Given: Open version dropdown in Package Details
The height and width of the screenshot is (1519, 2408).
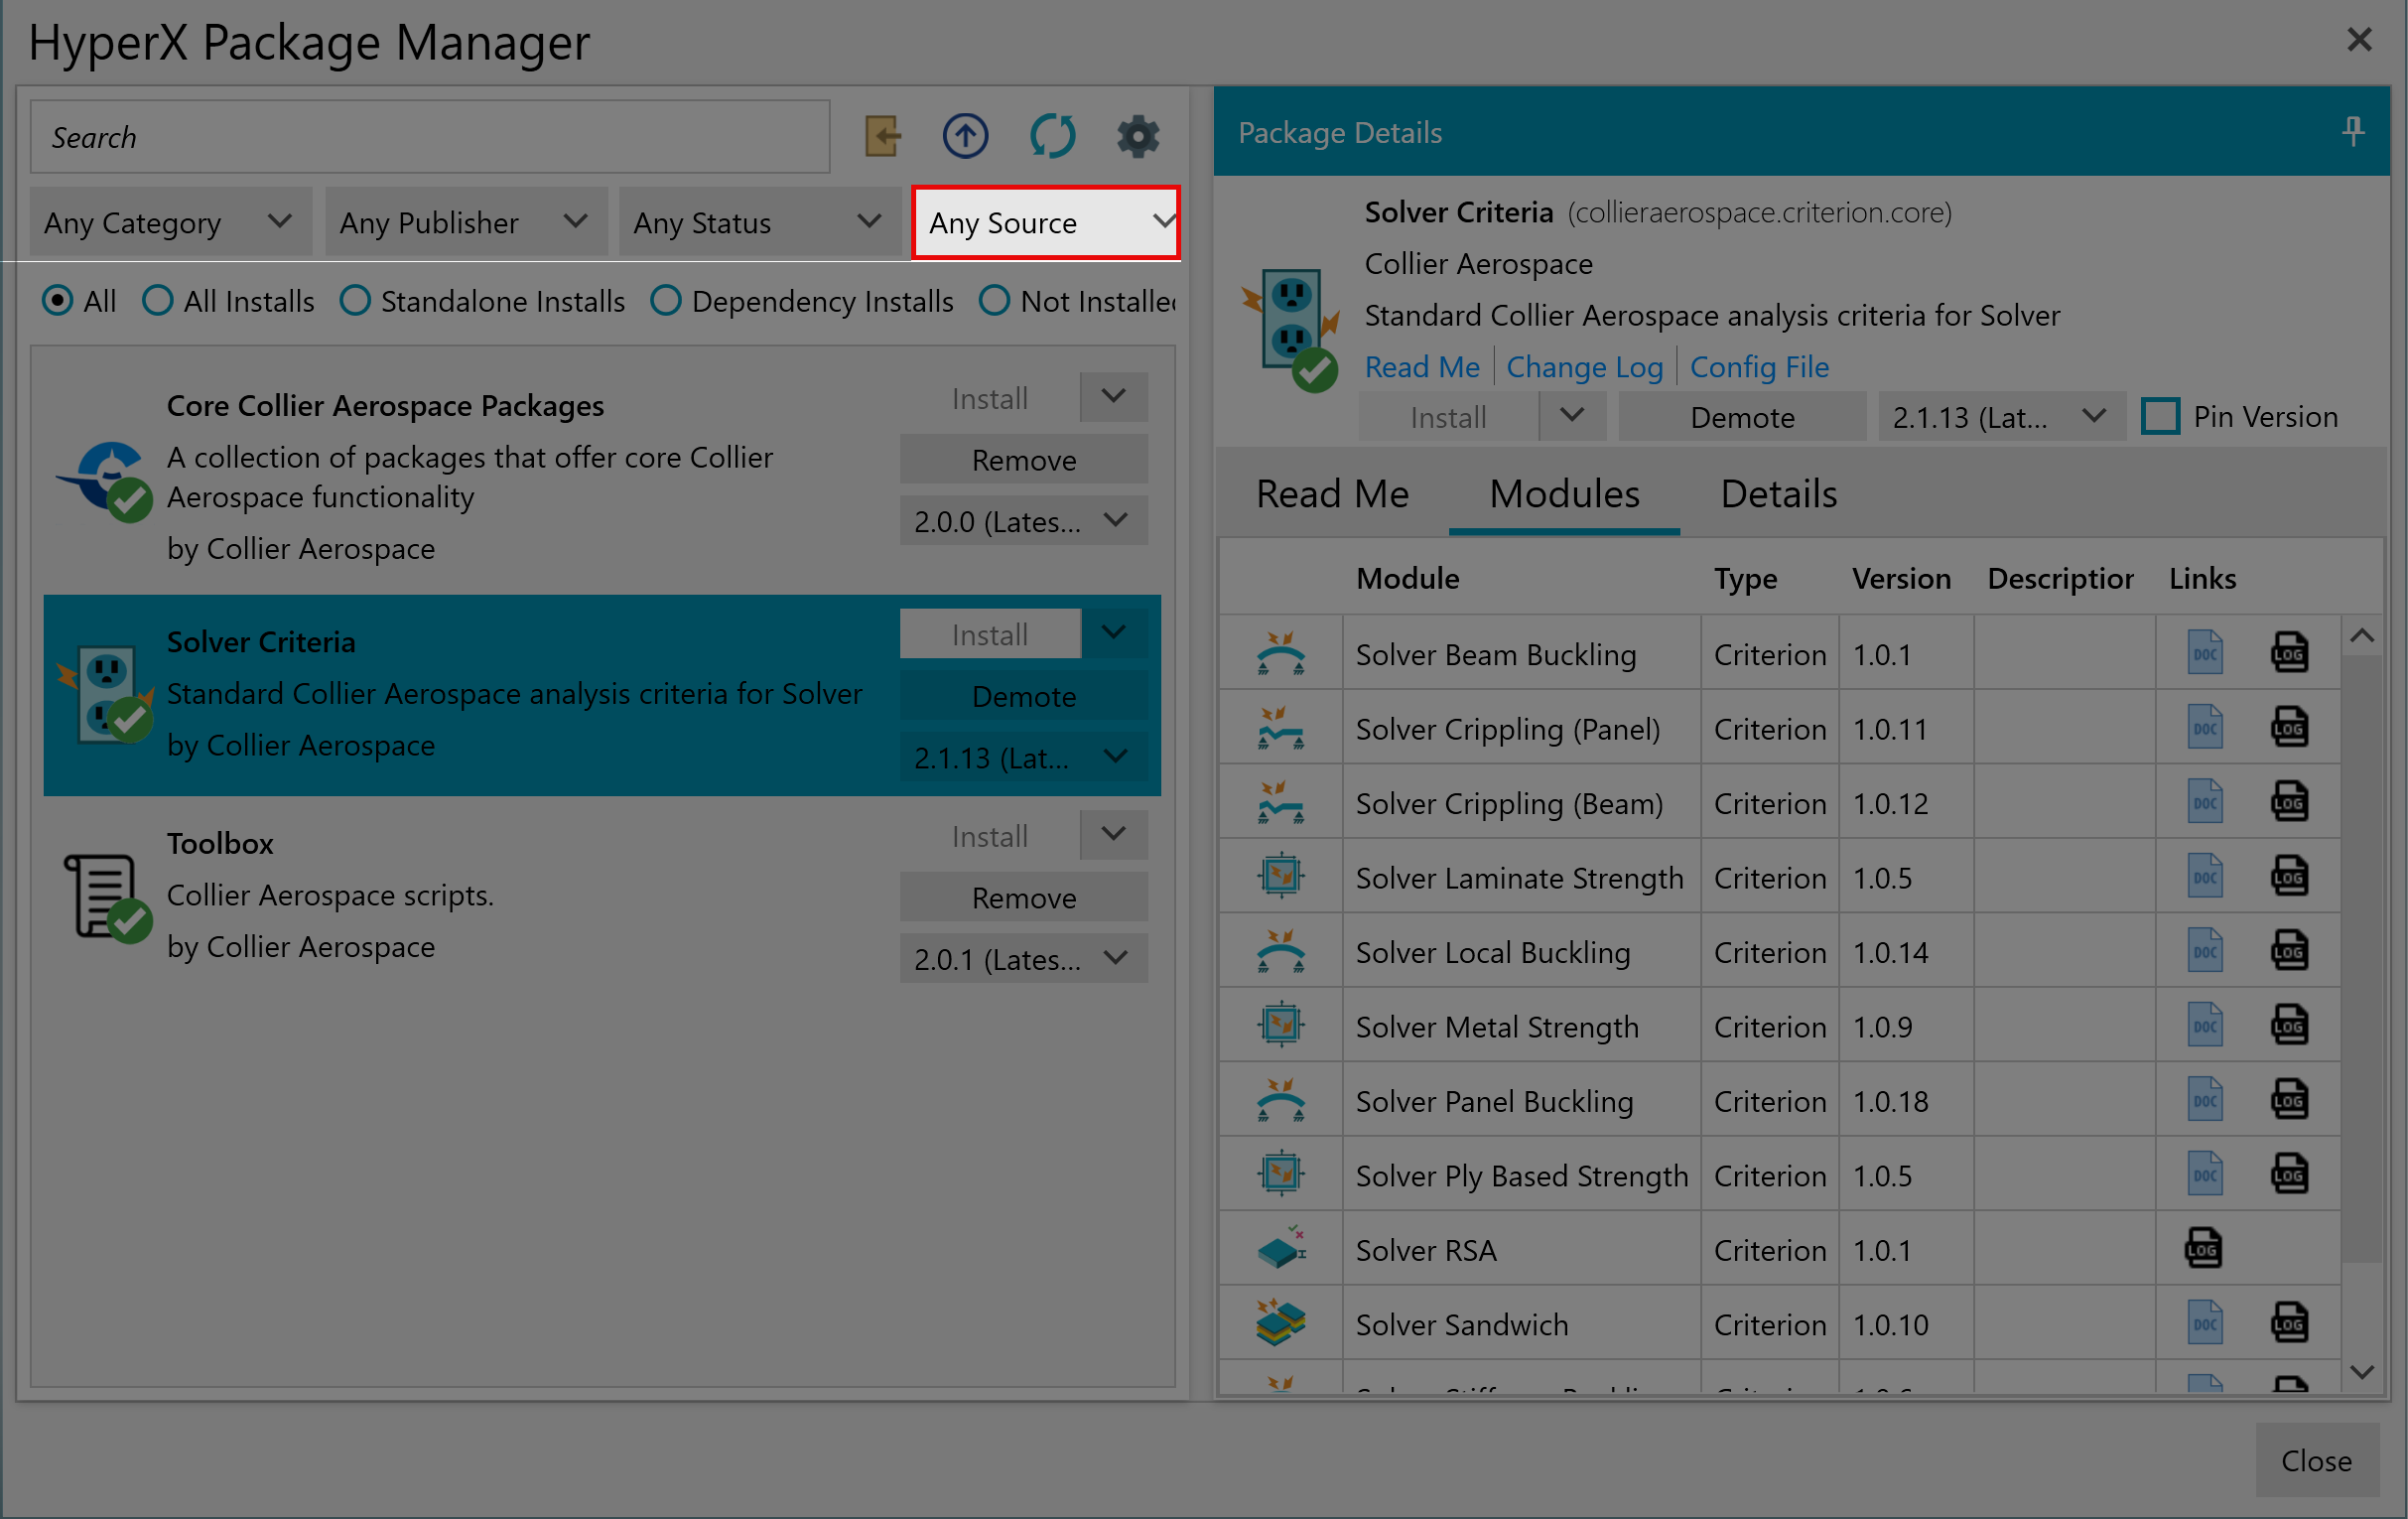Looking at the screenshot, I should click(2001, 417).
